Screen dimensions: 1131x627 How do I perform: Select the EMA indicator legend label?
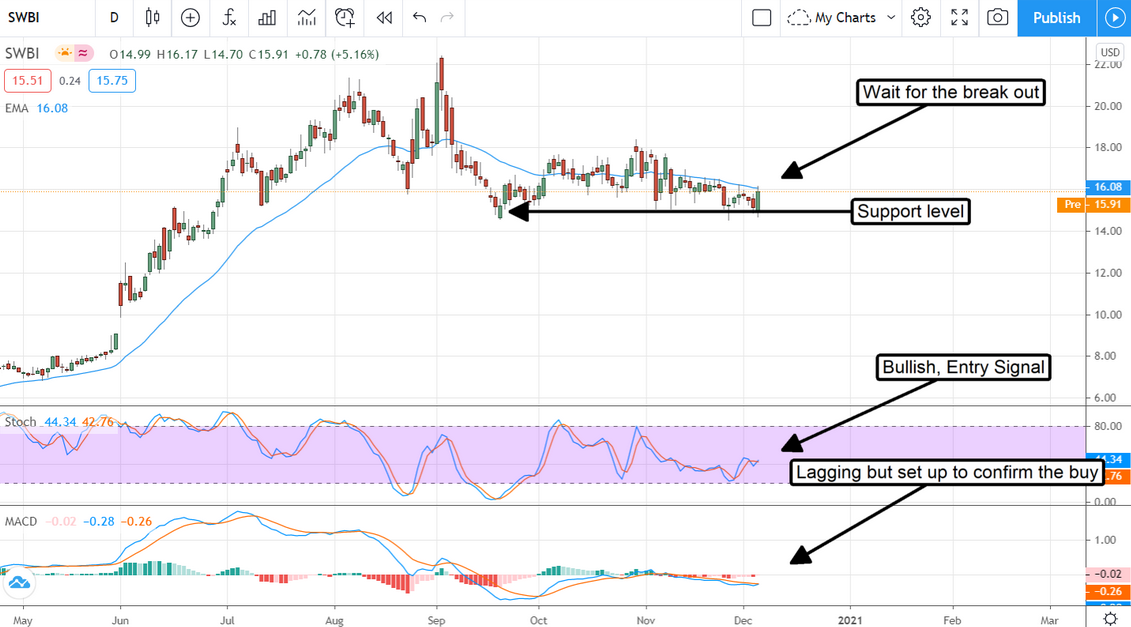(17, 108)
